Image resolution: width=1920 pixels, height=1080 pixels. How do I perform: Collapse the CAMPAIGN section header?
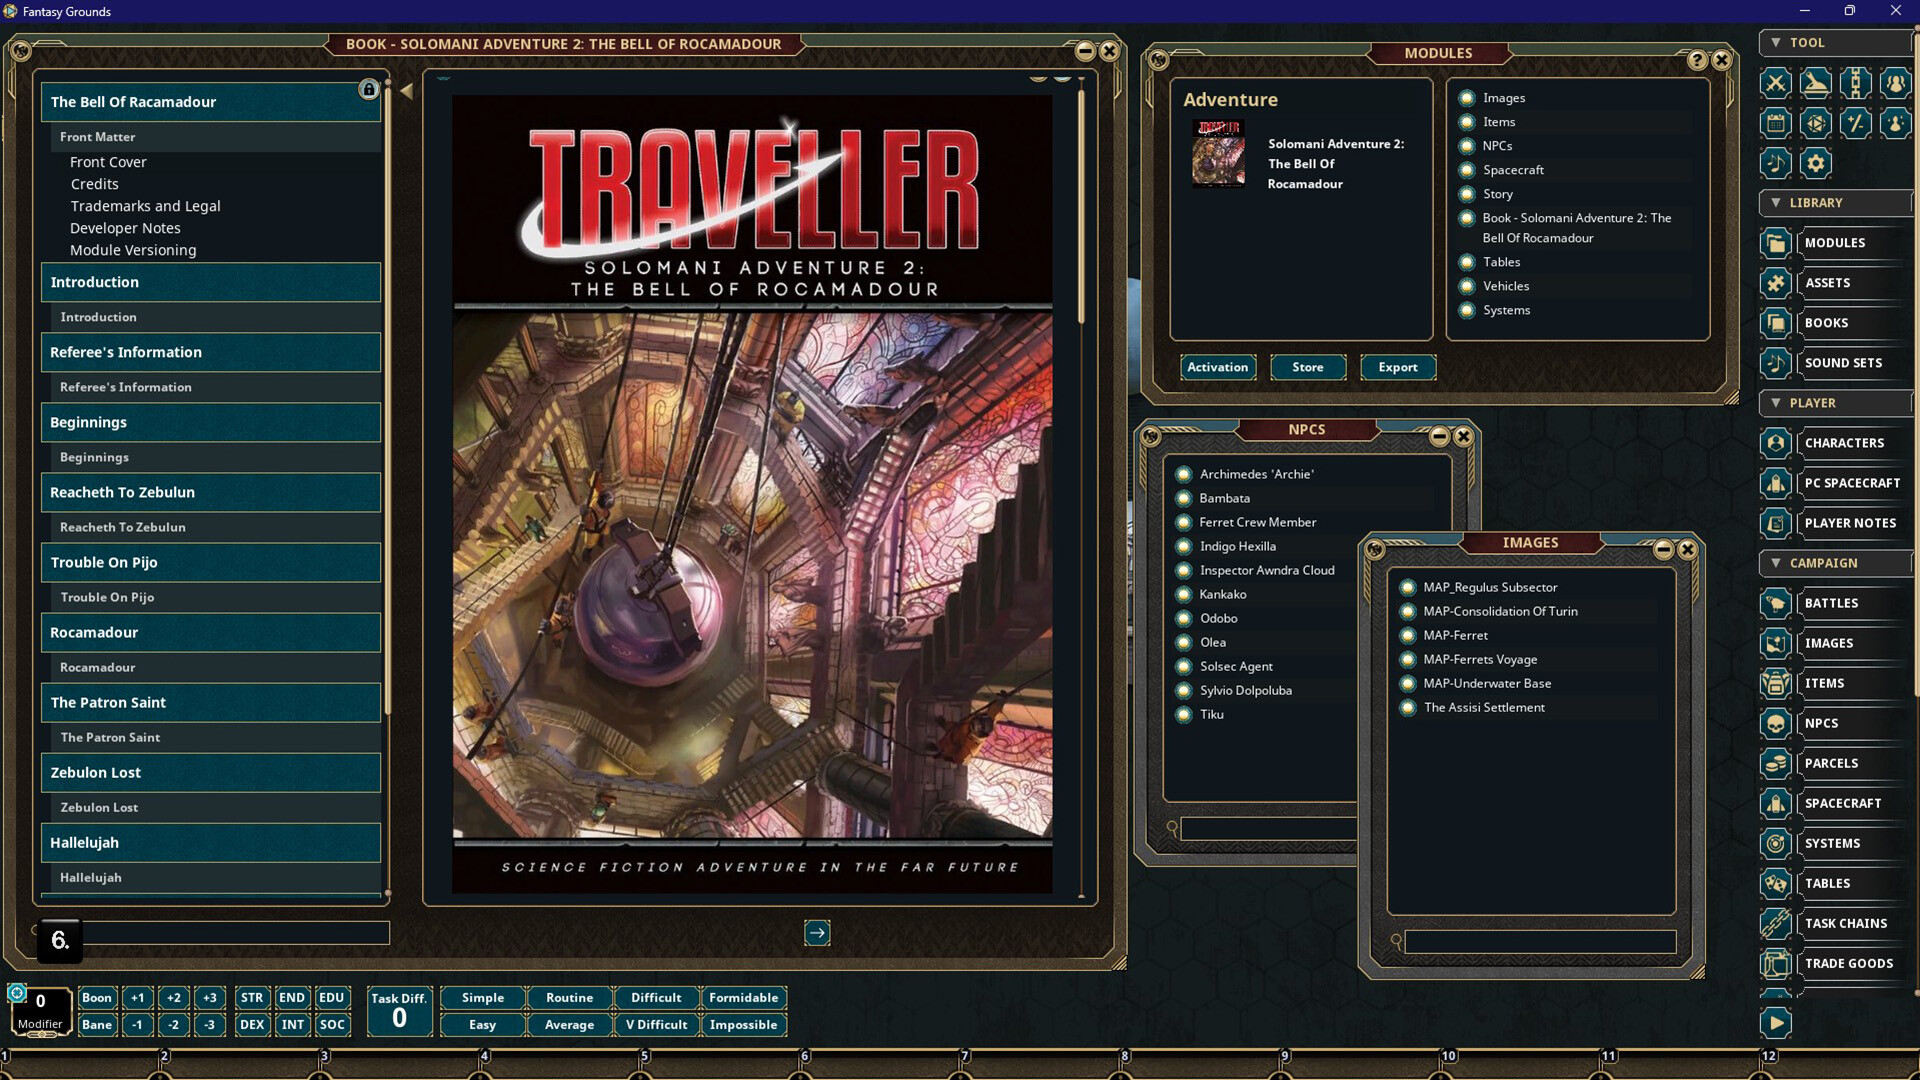(x=1778, y=562)
